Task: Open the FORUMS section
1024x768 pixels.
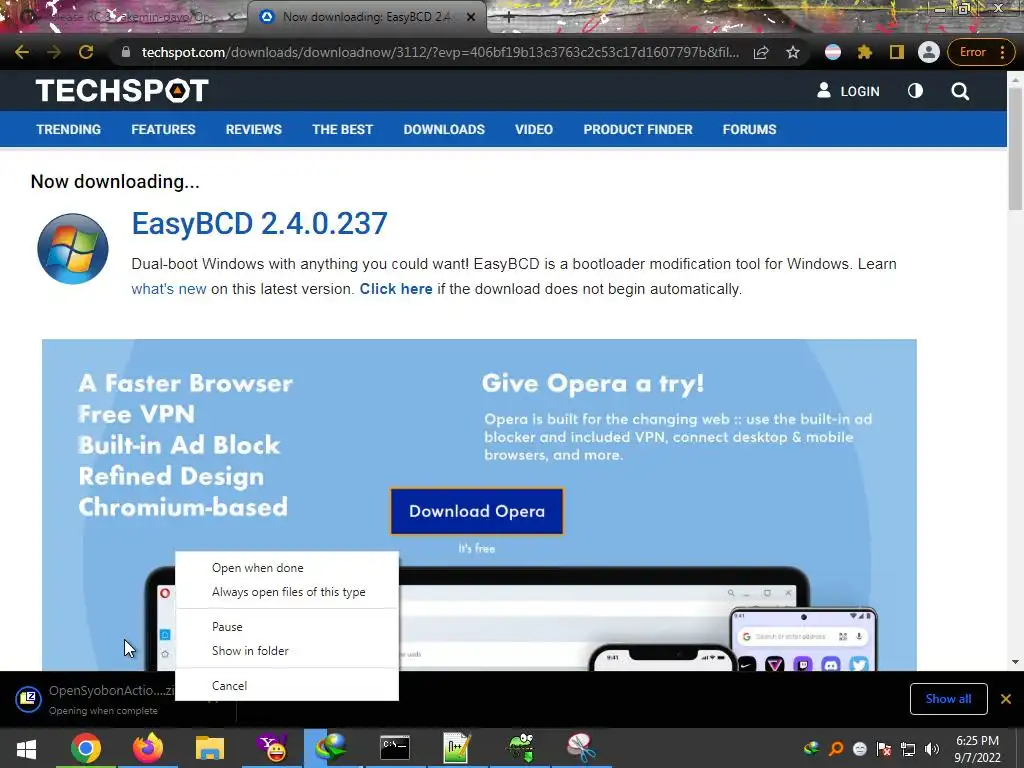Action: click(x=749, y=129)
